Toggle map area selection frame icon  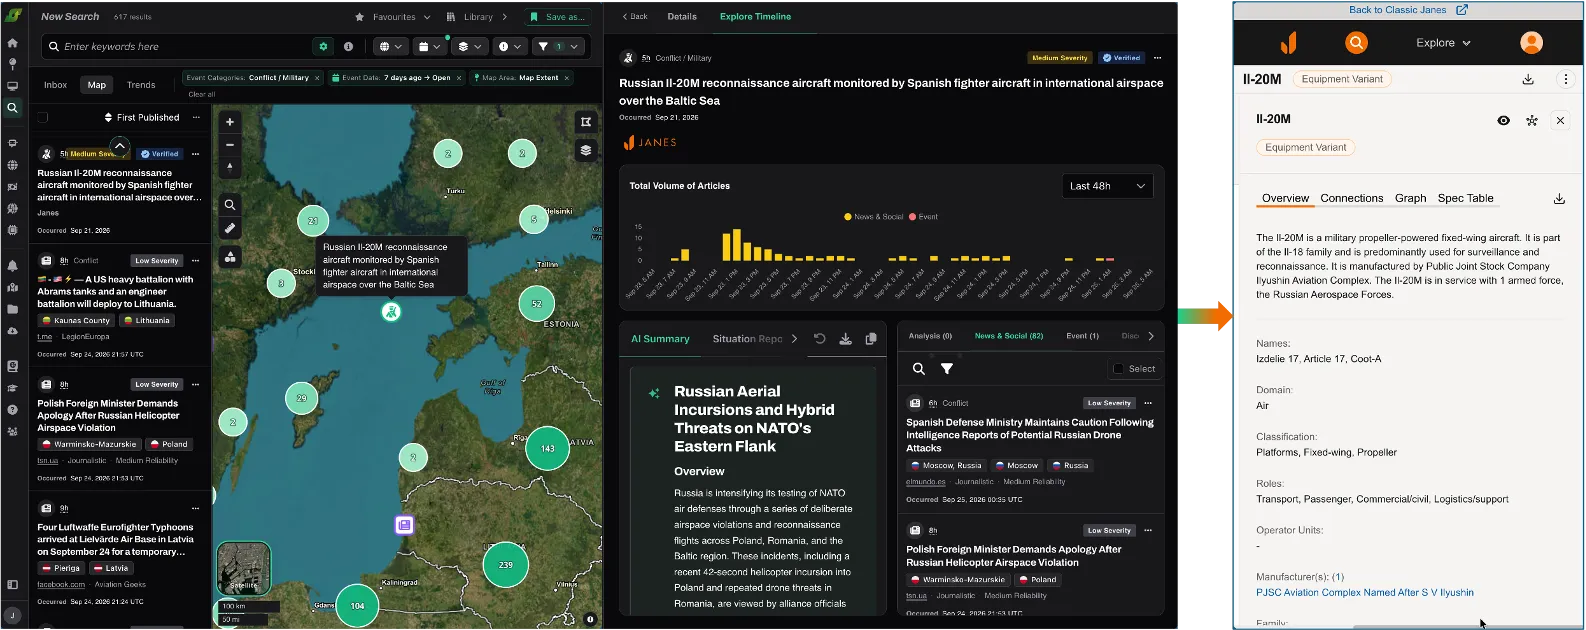[586, 121]
